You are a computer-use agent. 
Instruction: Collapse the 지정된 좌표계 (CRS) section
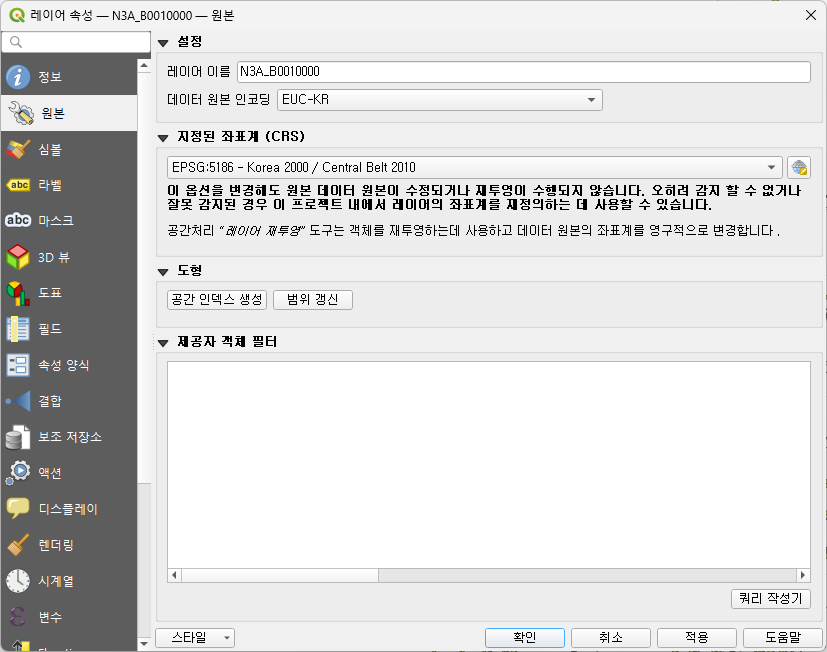click(163, 138)
